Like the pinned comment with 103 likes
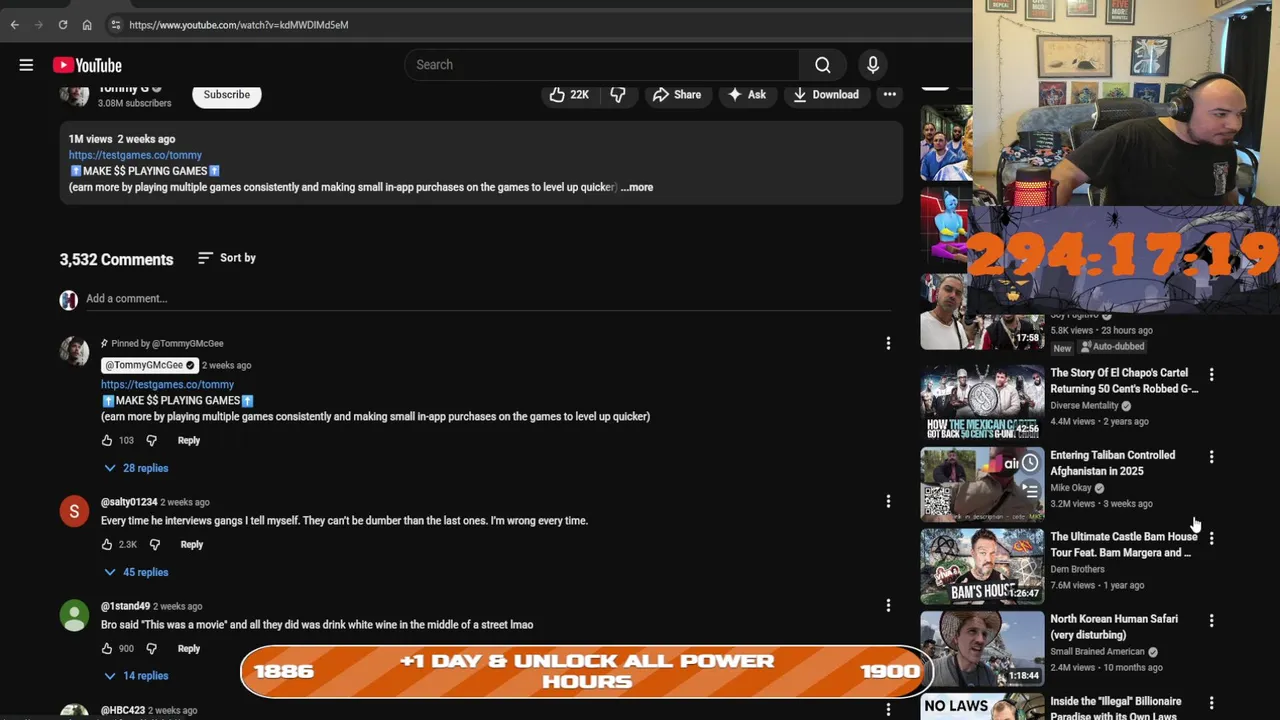The image size is (1280, 720). click(107, 440)
